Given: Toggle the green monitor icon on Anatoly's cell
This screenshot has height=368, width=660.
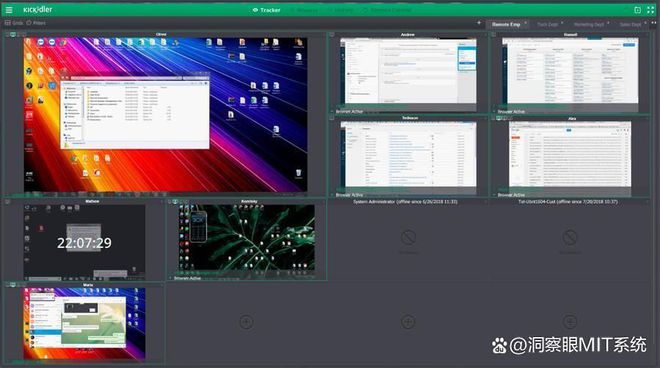Looking at the screenshot, I should [176, 202].
